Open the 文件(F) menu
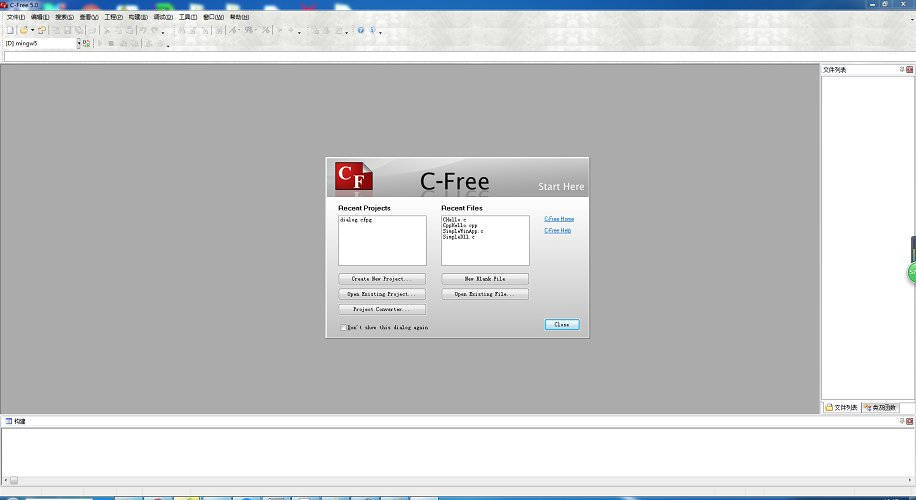 (15, 17)
